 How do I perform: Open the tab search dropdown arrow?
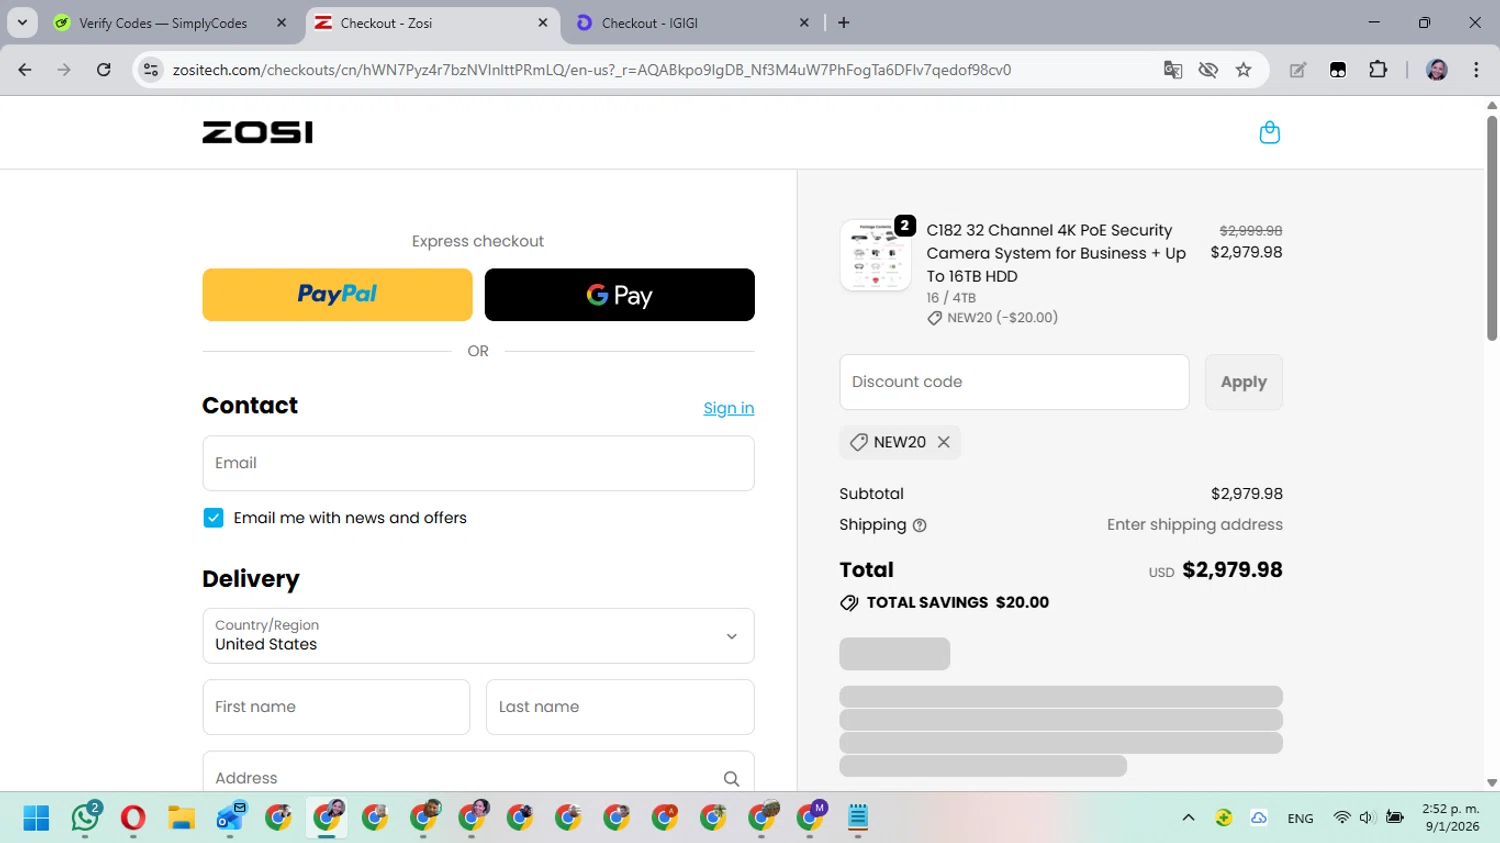tap(22, 23)
